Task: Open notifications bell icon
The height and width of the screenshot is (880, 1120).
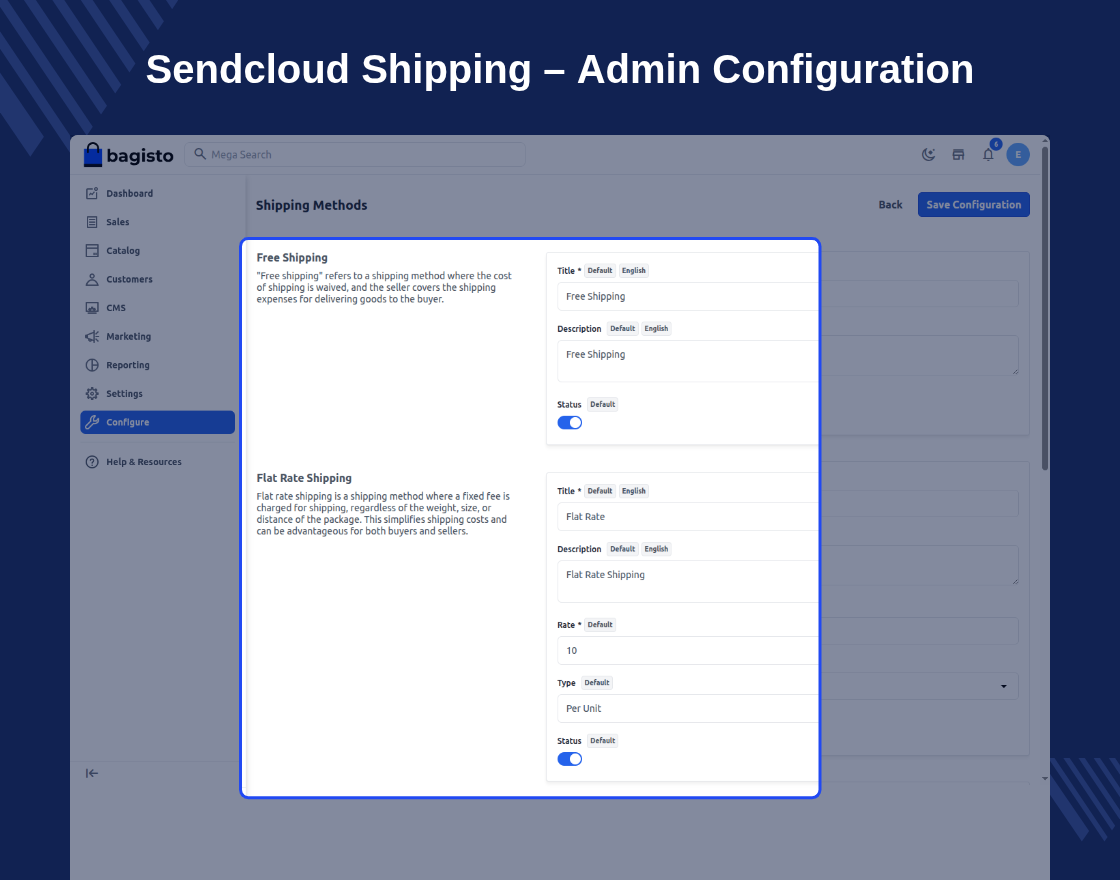Action: [x=988, y=154]
